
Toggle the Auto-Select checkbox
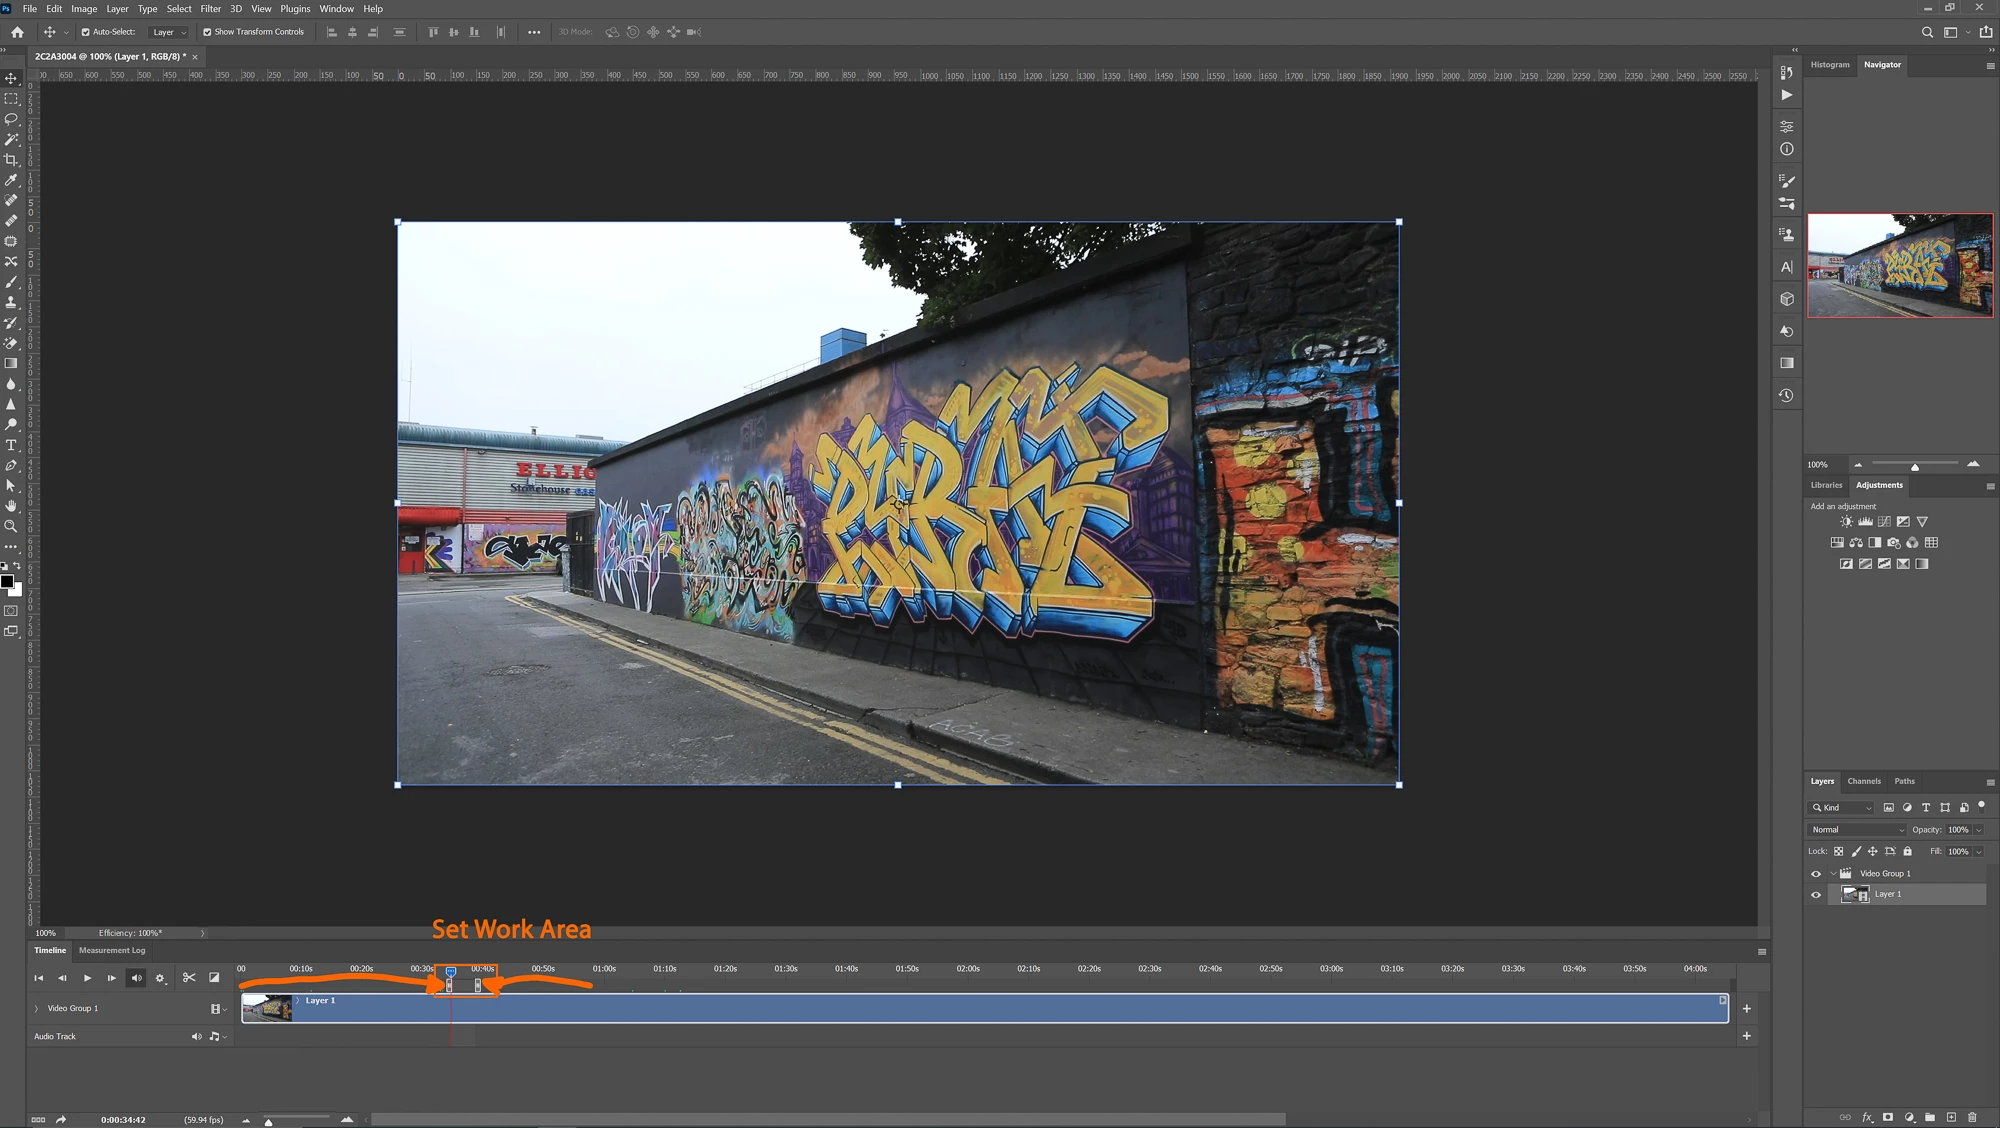pos(86,32)
